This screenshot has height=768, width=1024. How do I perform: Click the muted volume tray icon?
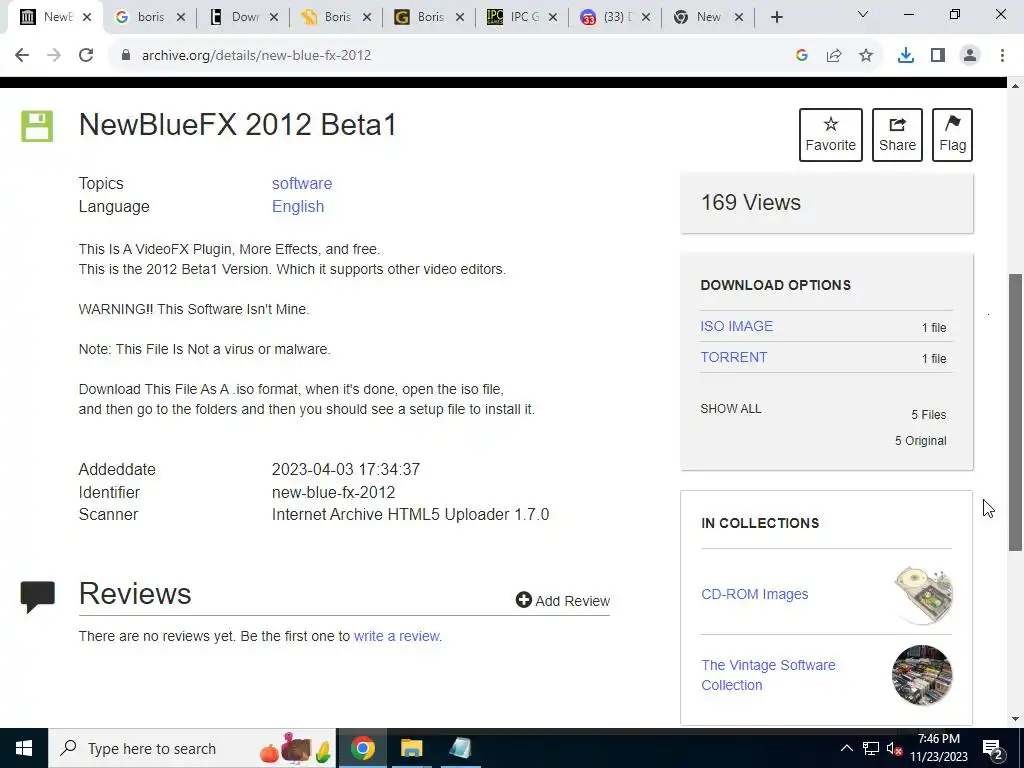[x=895, y=749]
